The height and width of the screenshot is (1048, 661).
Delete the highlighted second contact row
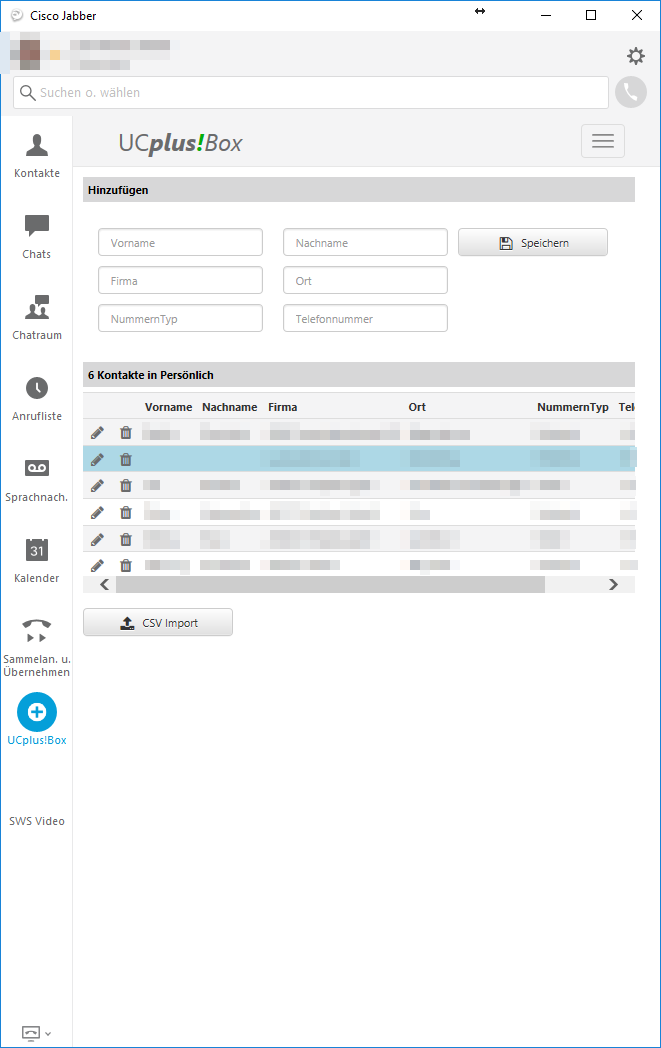126,459
